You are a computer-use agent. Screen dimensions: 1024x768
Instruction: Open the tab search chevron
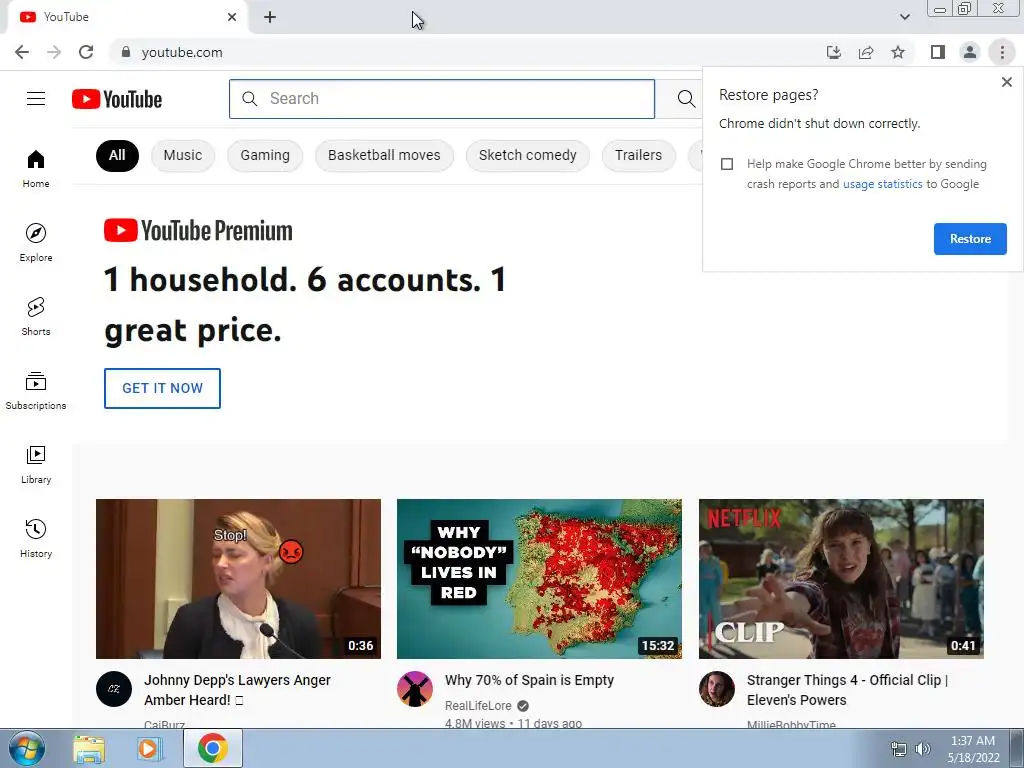[904, 17]
